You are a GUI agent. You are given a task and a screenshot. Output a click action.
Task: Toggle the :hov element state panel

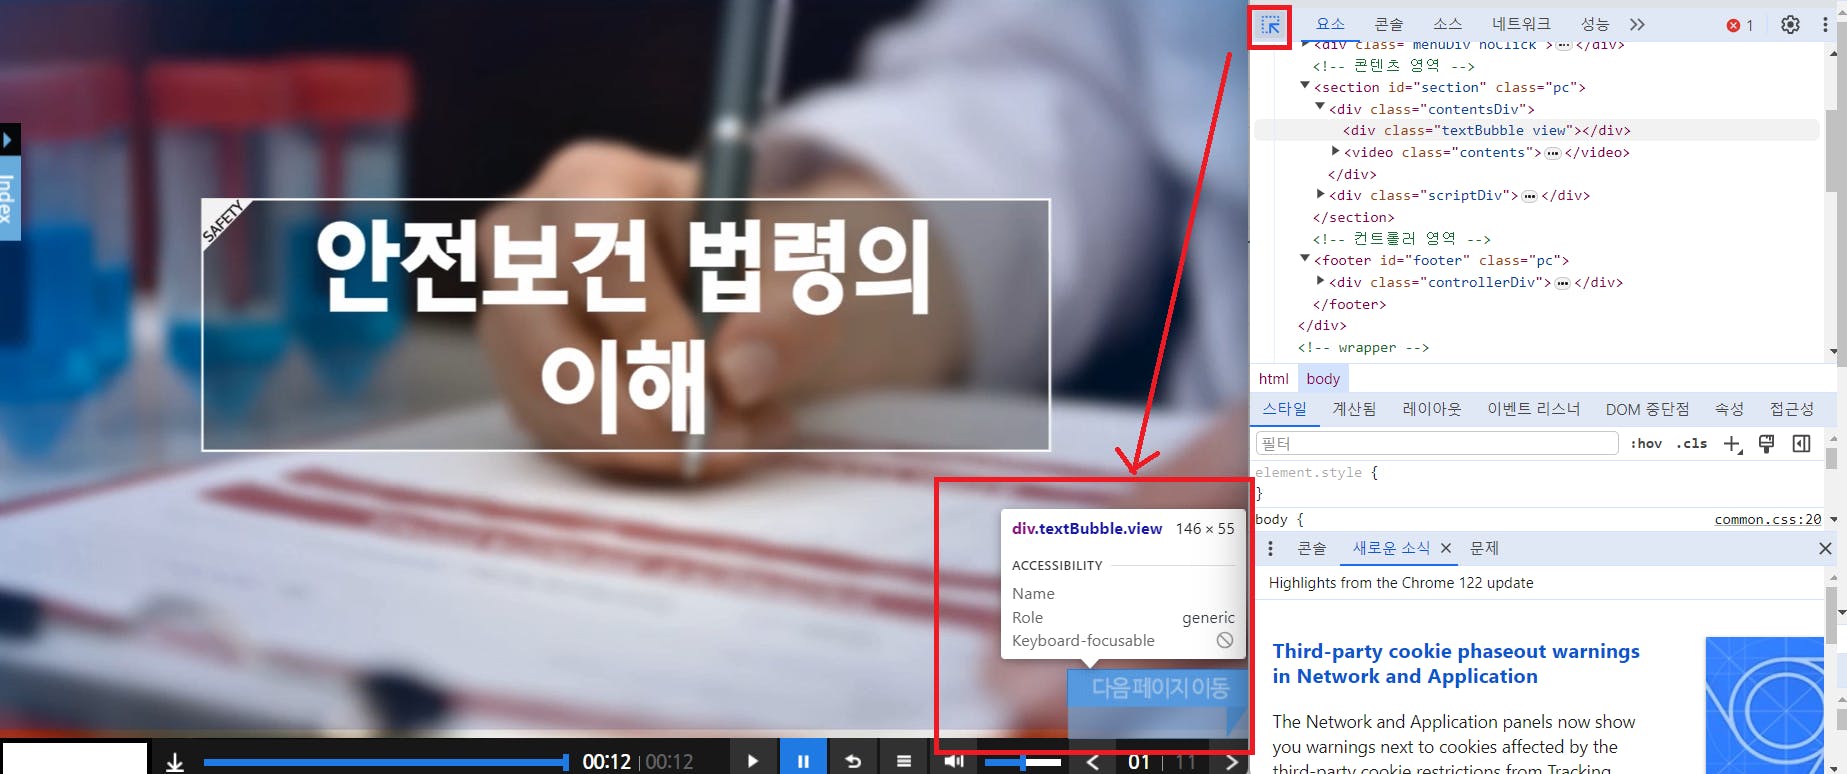click(1646, 443)
